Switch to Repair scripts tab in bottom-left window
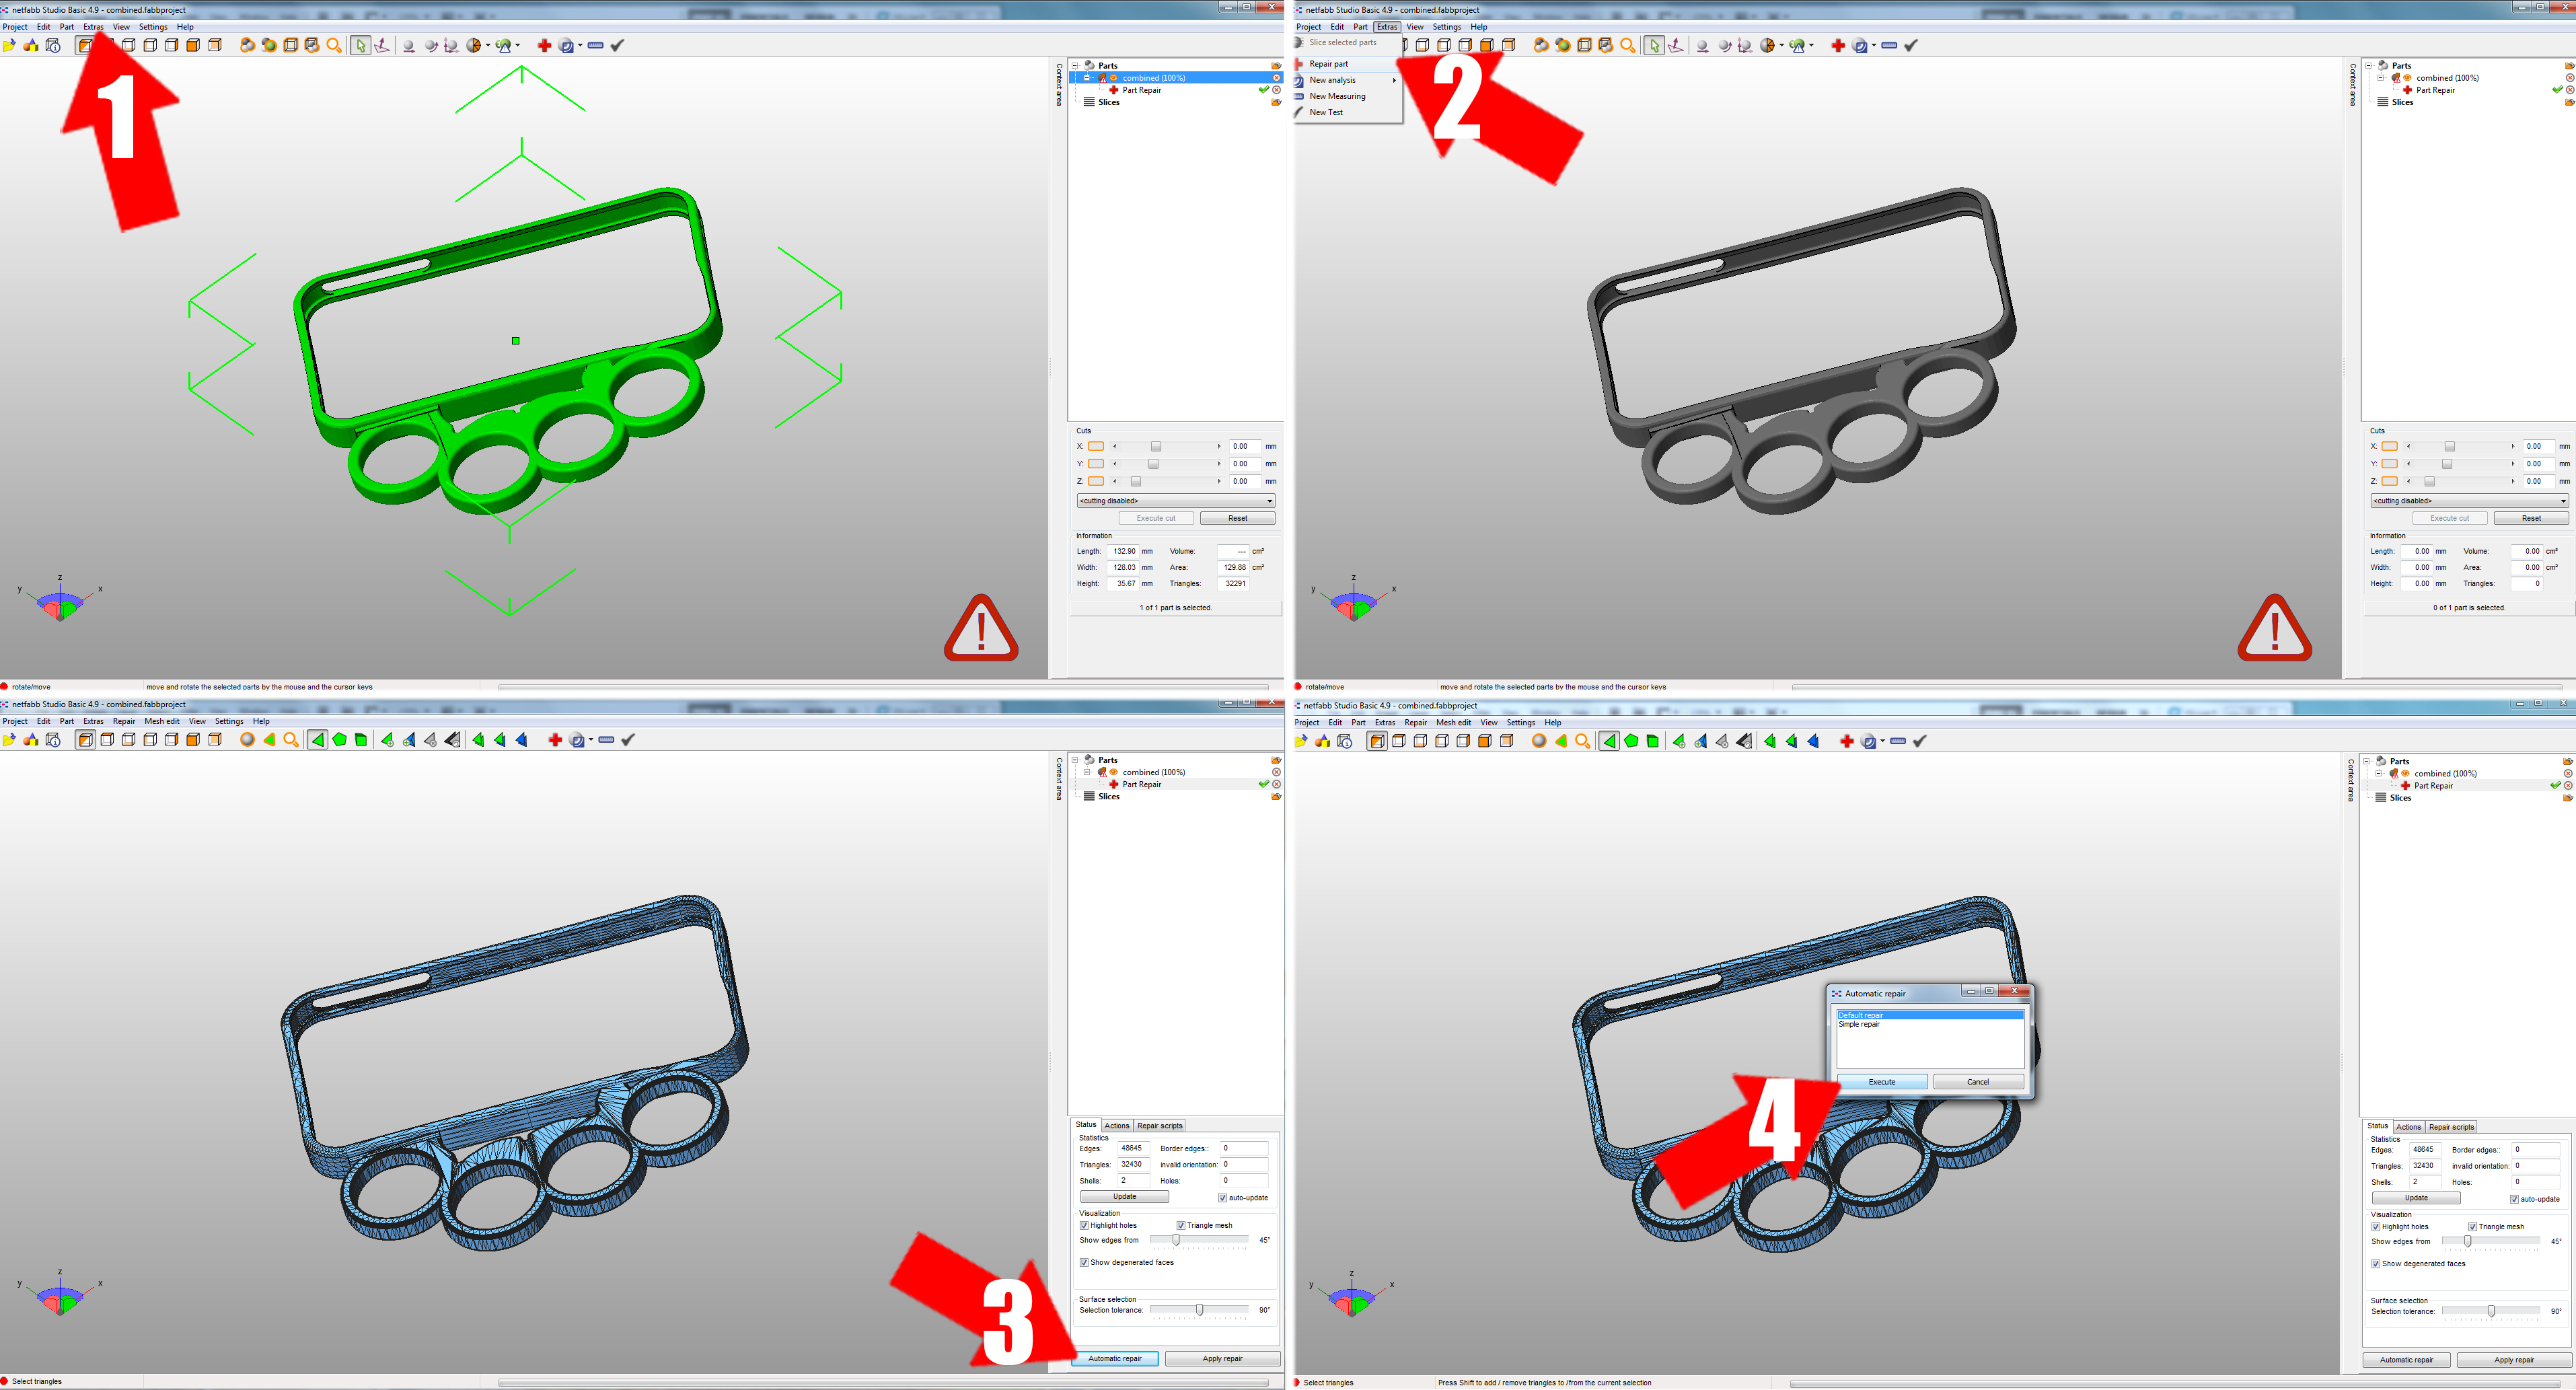The height and width of the screenshot is (1390, 2576). (1159, 1125)
